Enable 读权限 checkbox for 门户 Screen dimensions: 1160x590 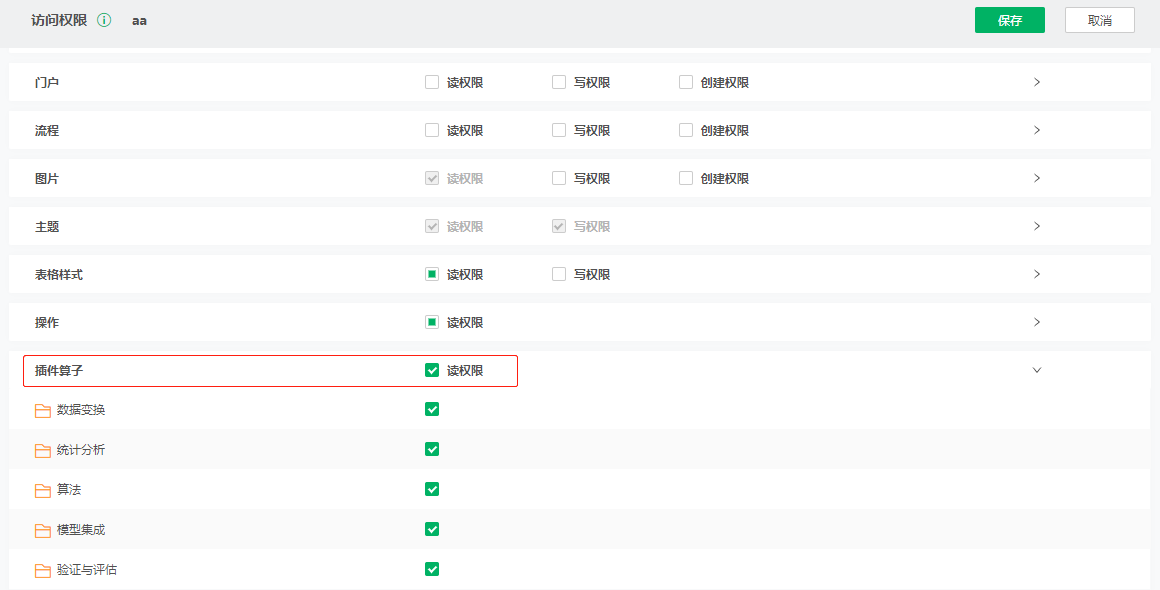(x=431, y=81)
